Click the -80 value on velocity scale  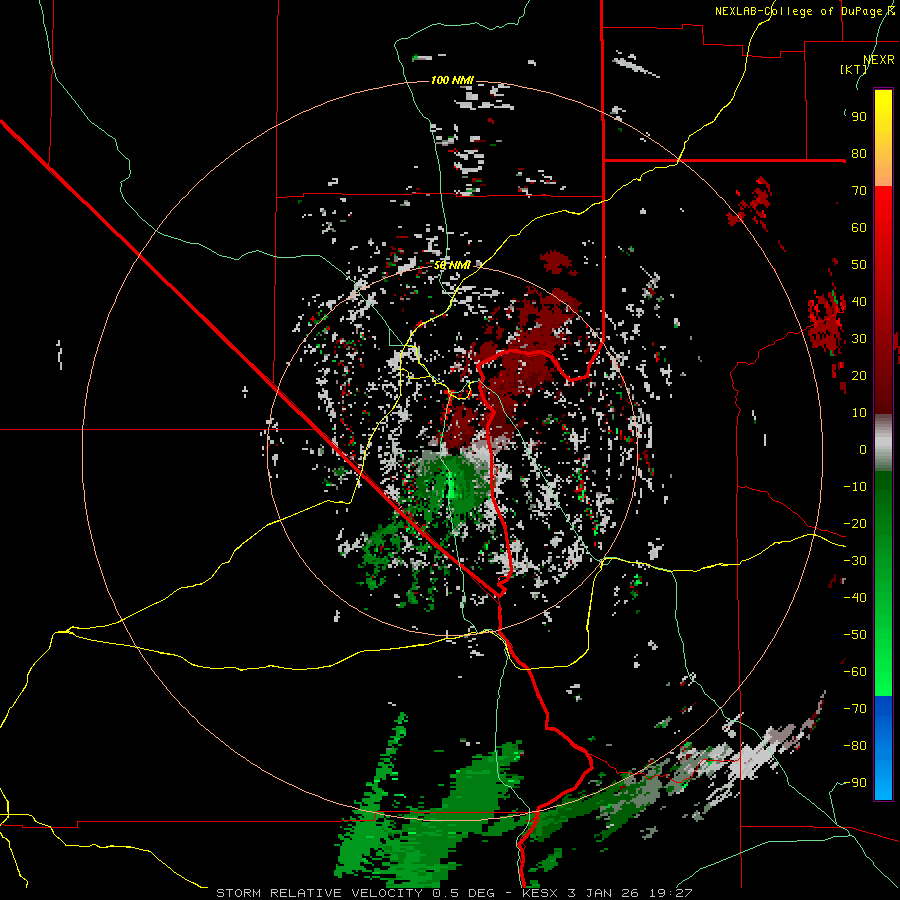(855, 746)
